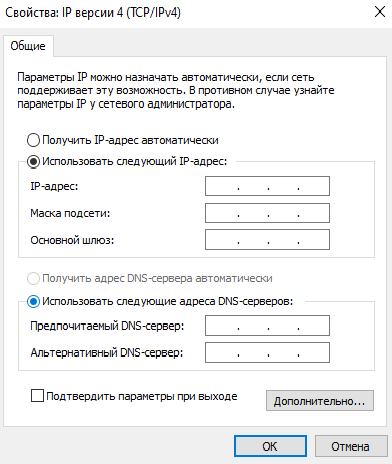392x464 pixels.
Task: Enable Подтвердить параметры при выходе checkbox
Action: 37,396
